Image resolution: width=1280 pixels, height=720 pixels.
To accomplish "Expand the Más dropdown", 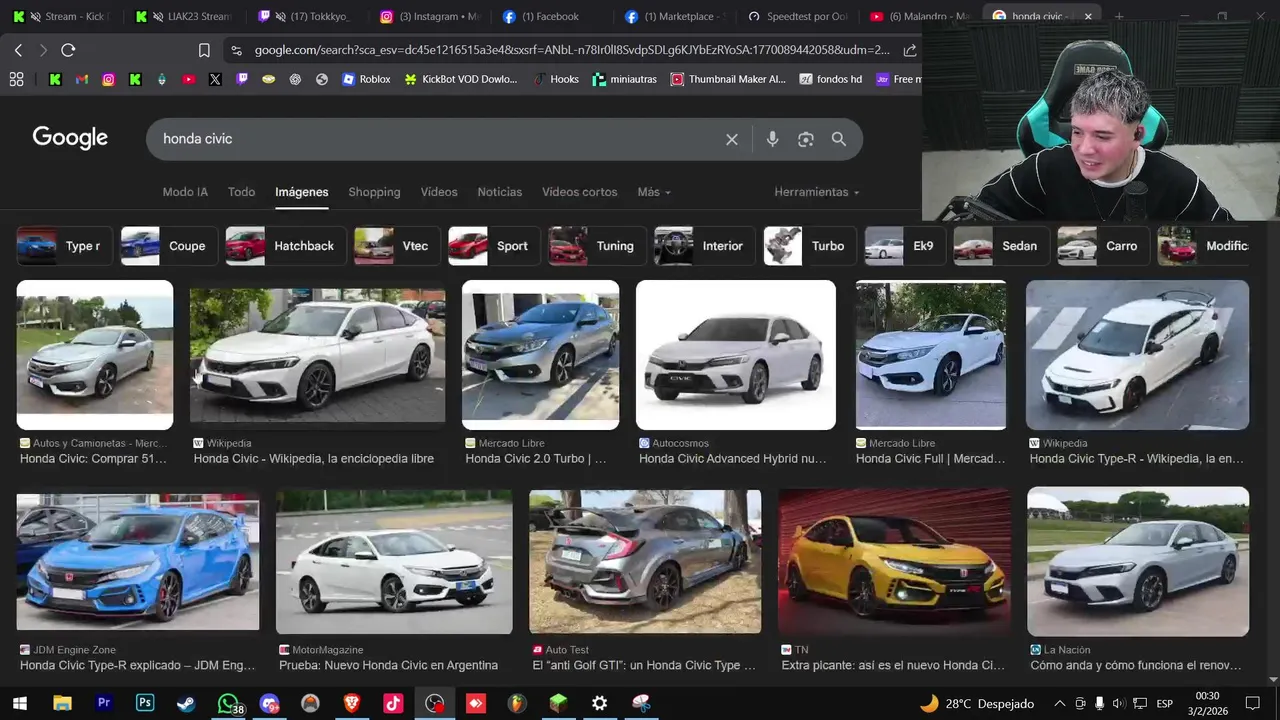I will click(654, 192).
